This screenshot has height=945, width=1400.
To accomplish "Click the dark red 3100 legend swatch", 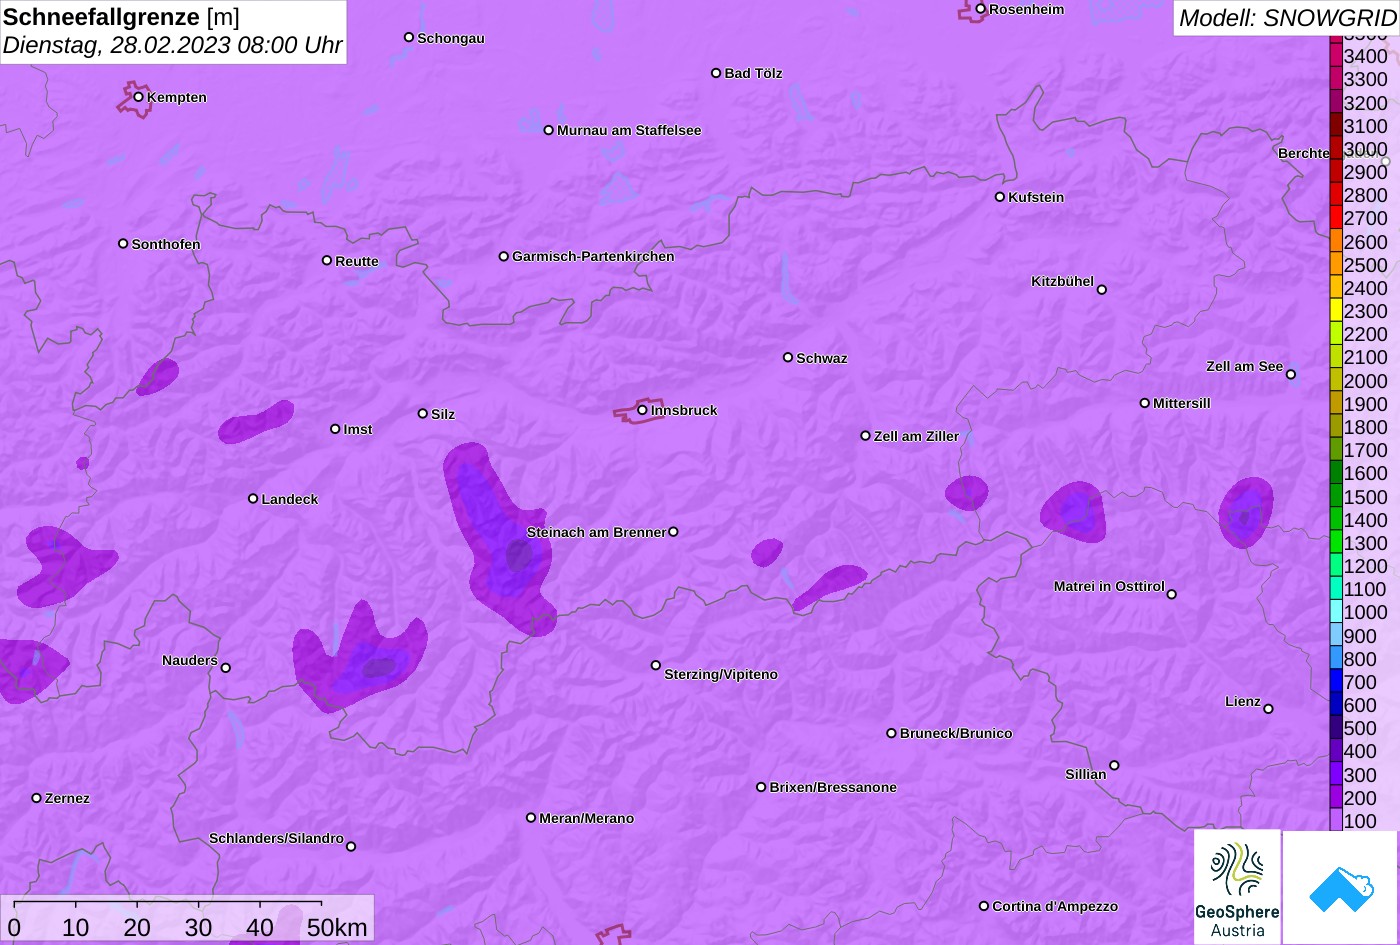I will tap(1336, 126).
